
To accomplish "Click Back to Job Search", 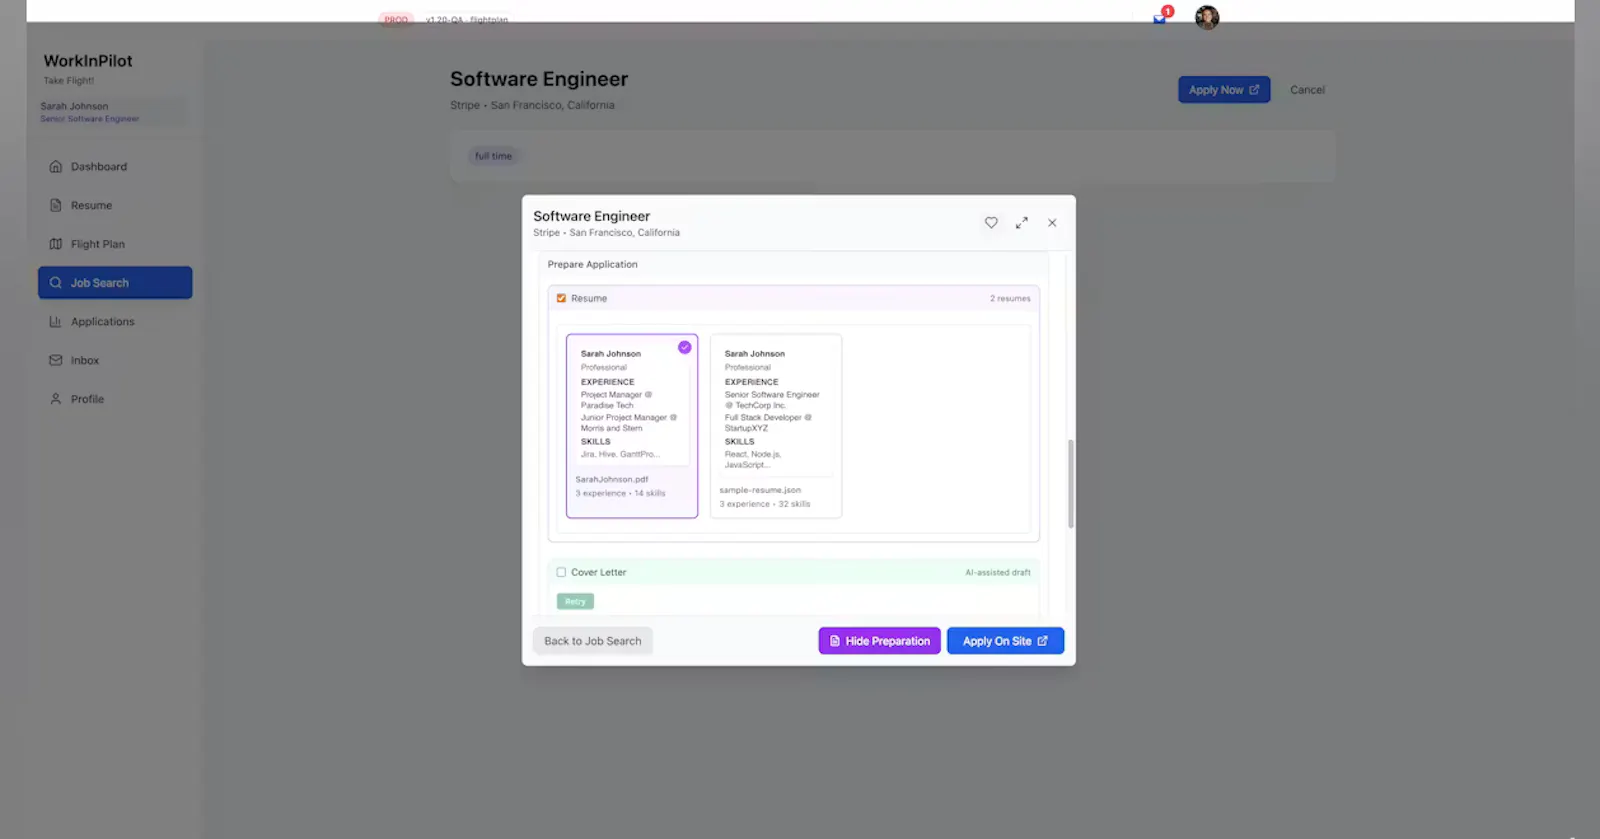I will [x=593, y=641].
